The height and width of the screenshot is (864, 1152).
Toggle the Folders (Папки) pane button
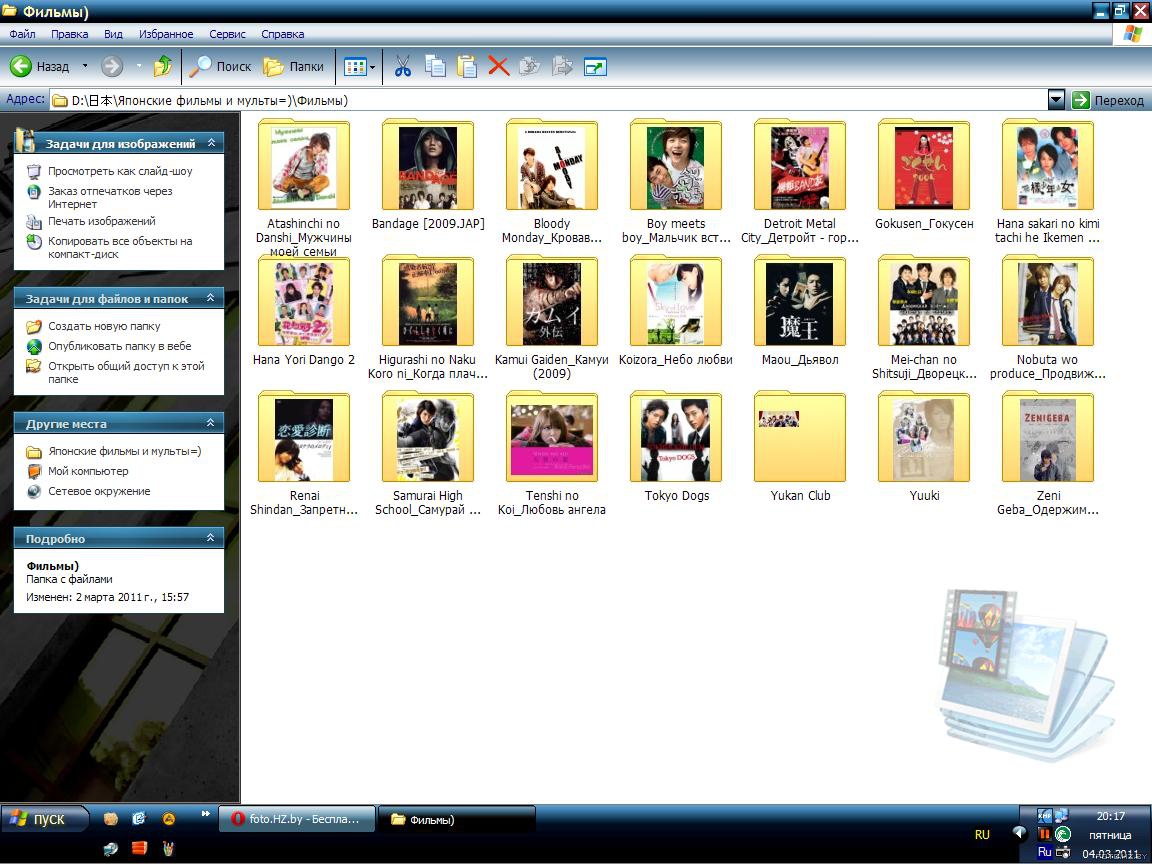[294, 67]
